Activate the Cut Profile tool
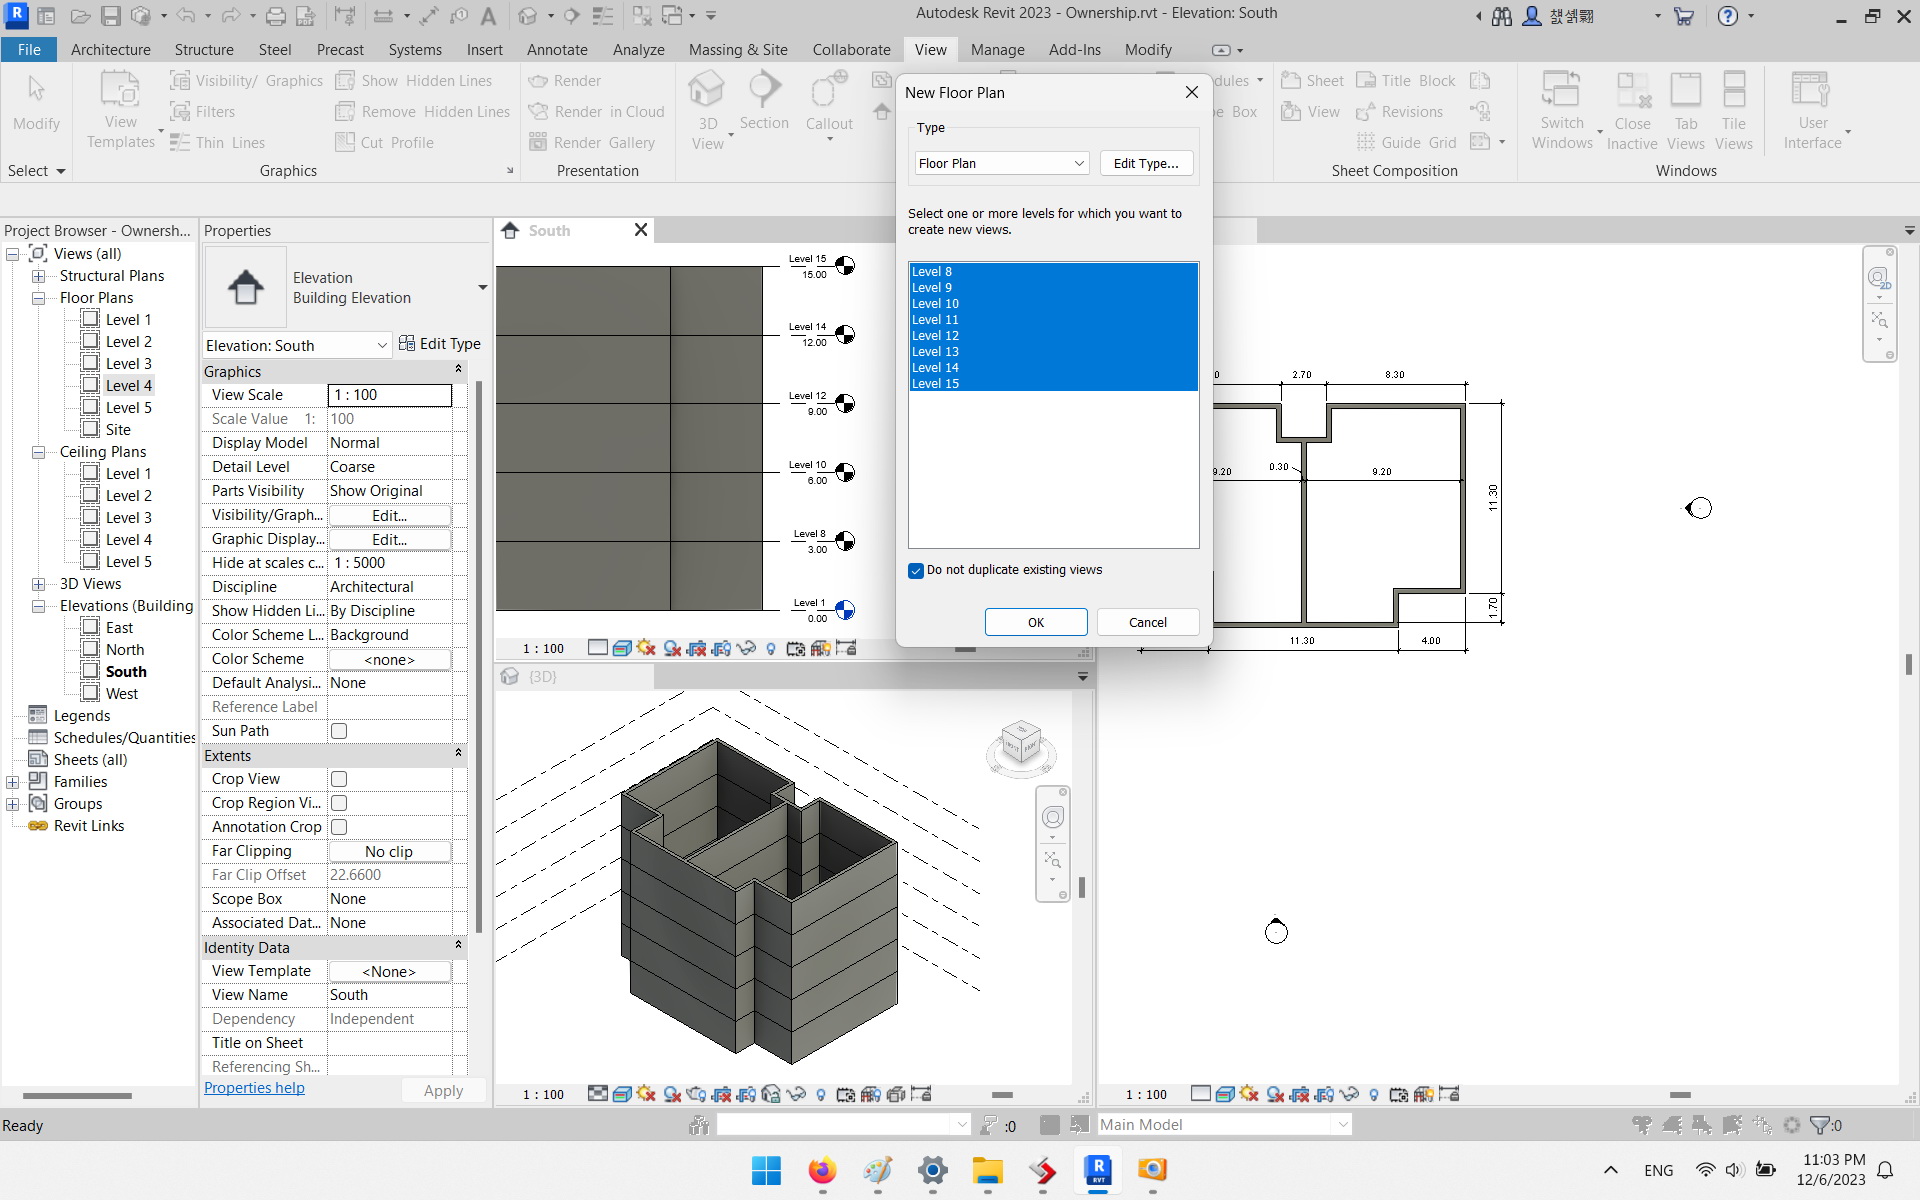This screenshot has height=1200, width=1920. click(396, 142)
